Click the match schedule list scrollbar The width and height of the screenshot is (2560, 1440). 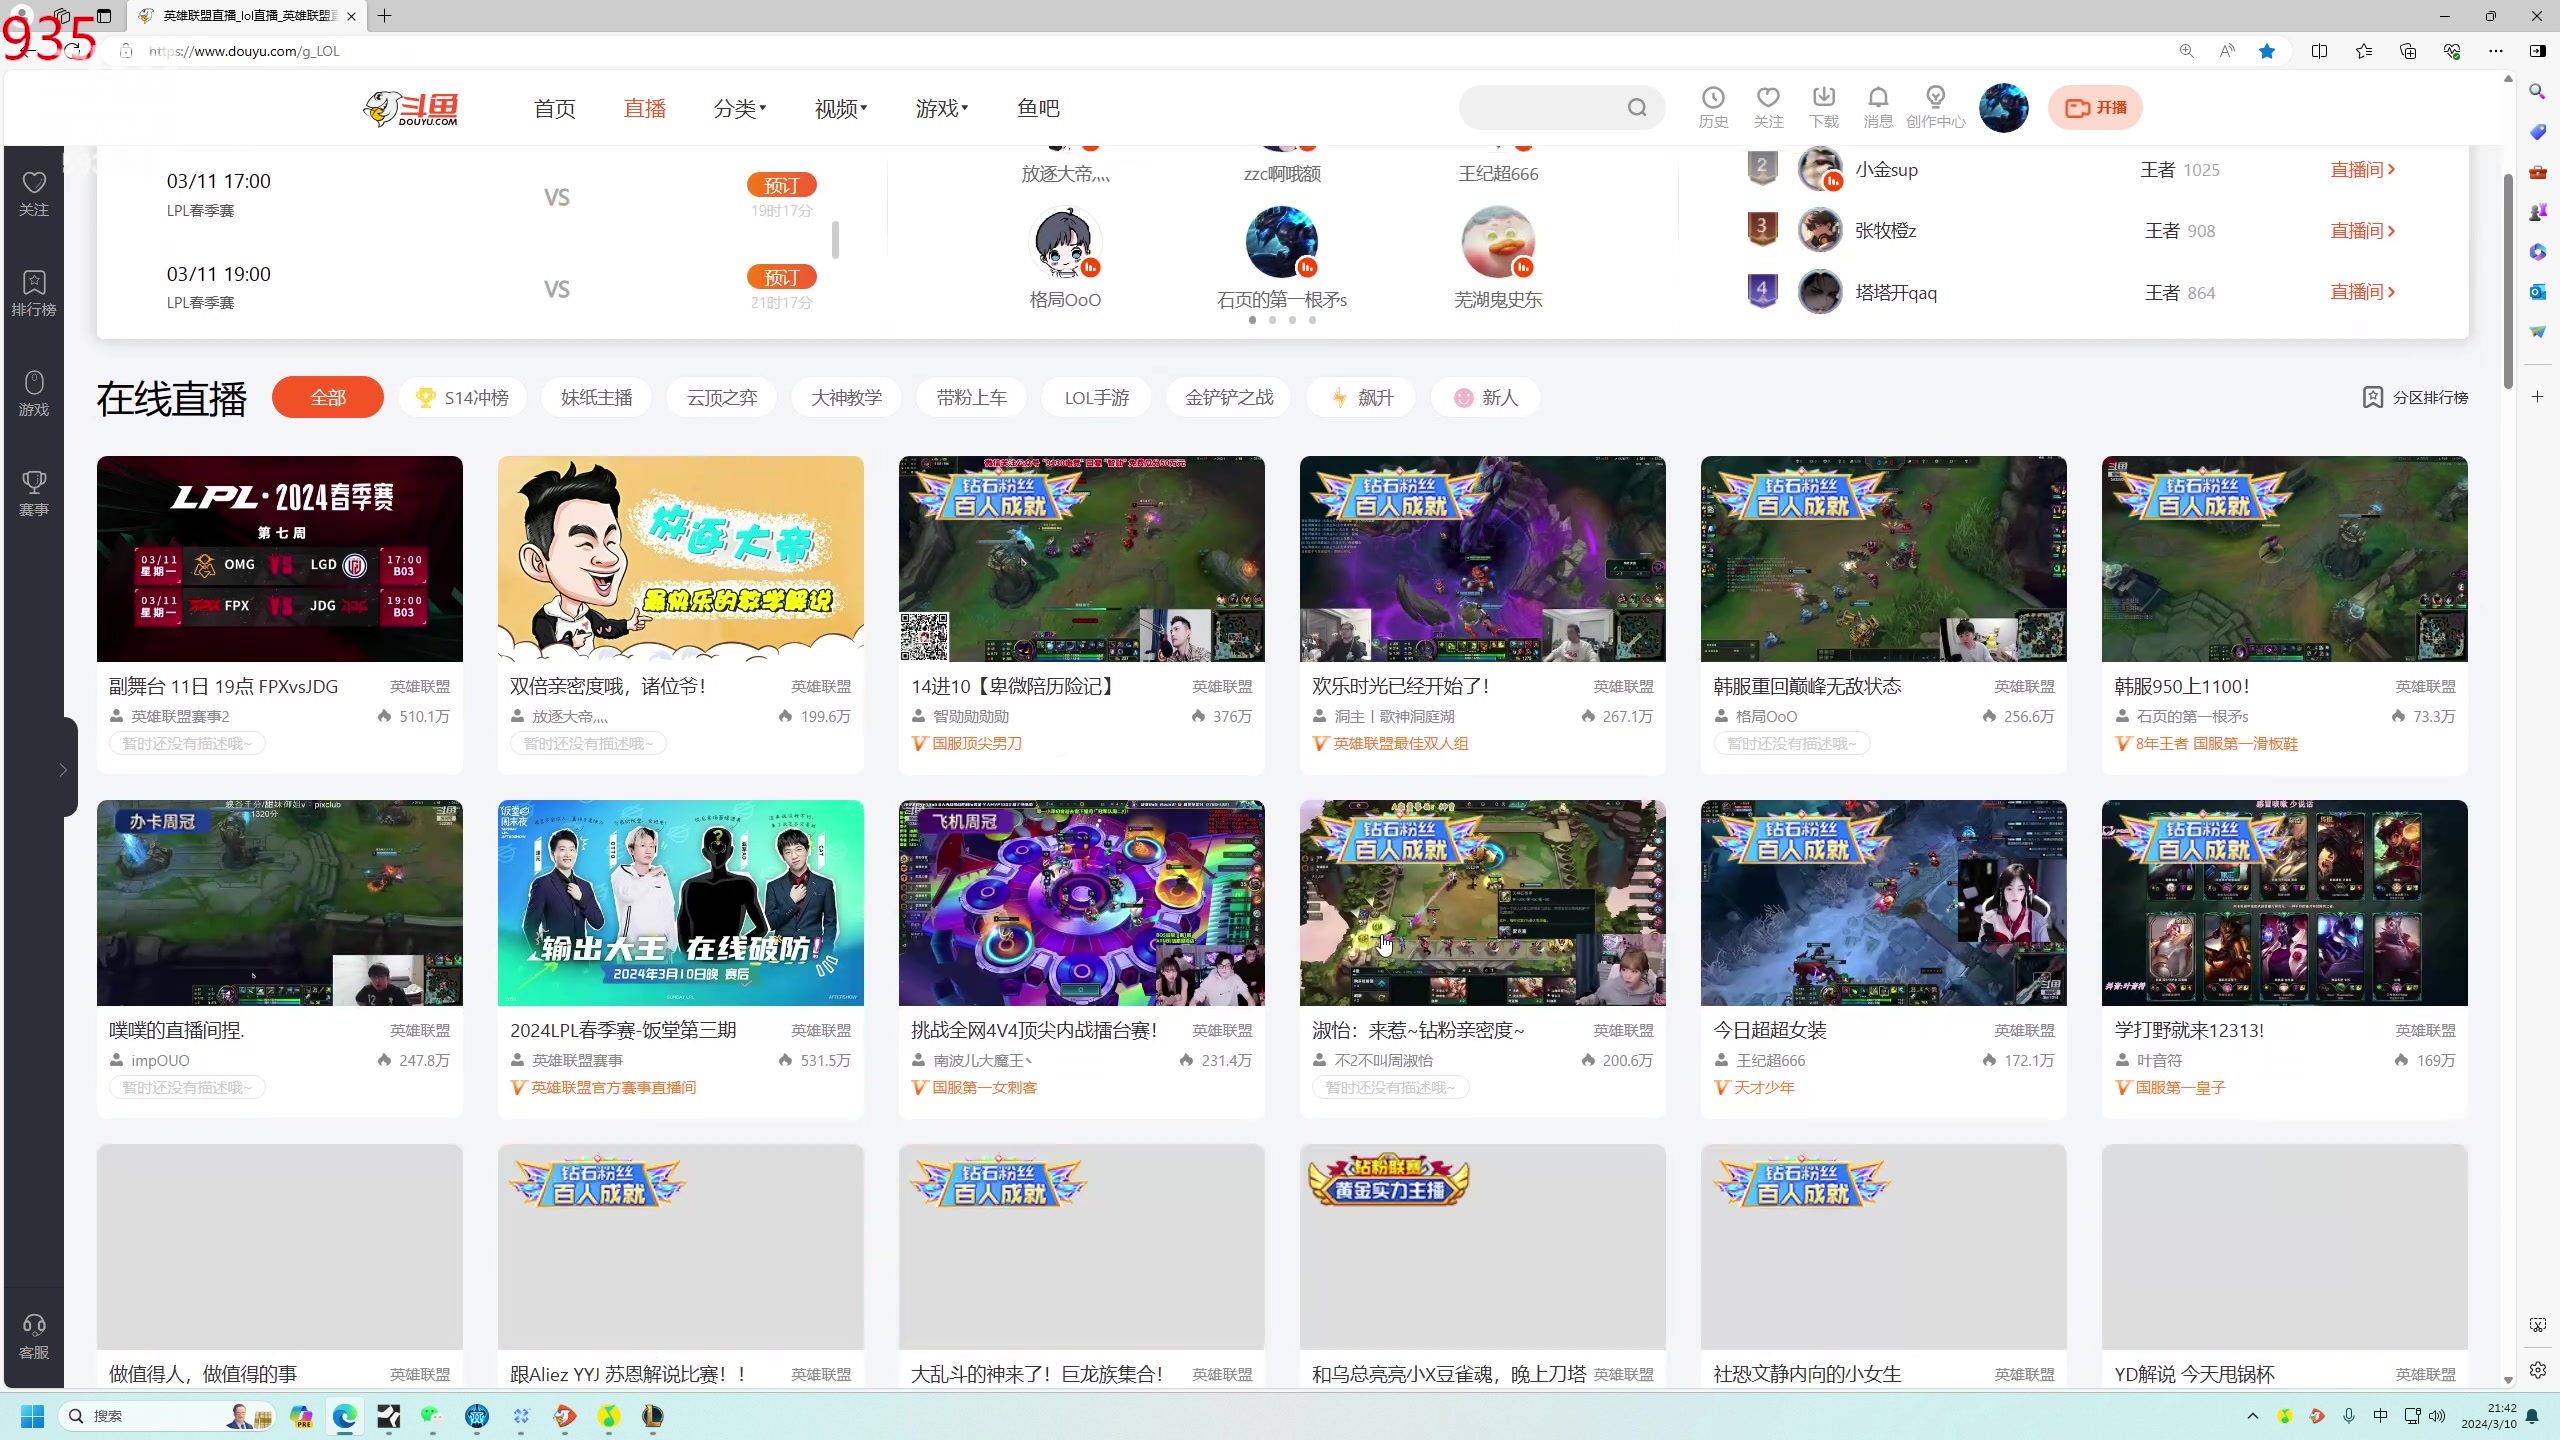[835, 240]
